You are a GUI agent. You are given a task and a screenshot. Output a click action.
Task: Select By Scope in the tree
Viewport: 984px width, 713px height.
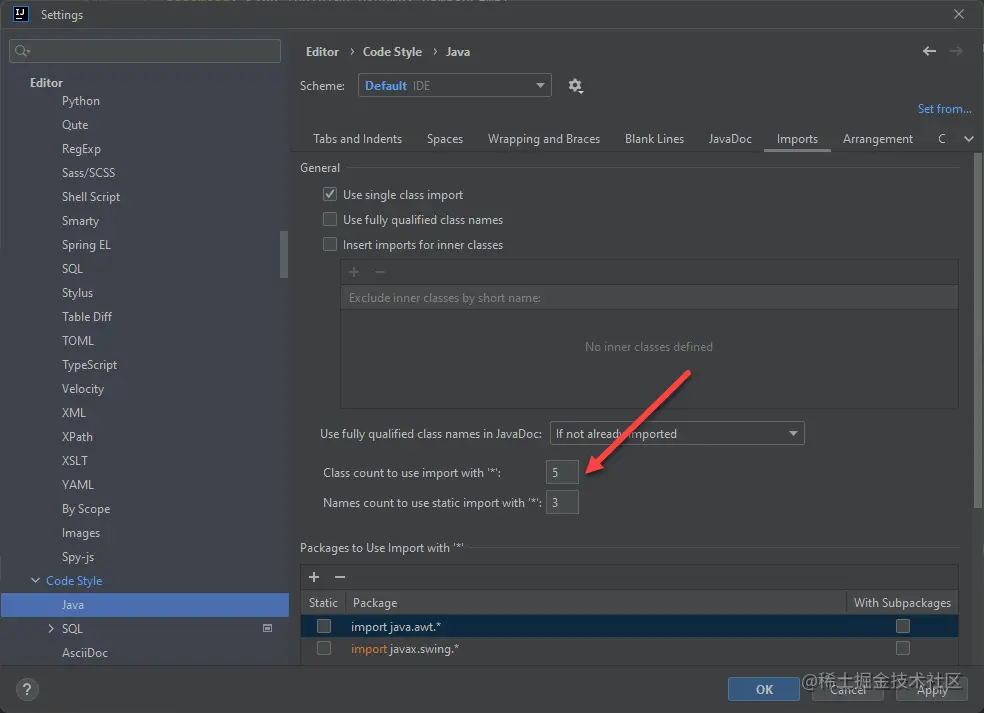coord(86,508)
